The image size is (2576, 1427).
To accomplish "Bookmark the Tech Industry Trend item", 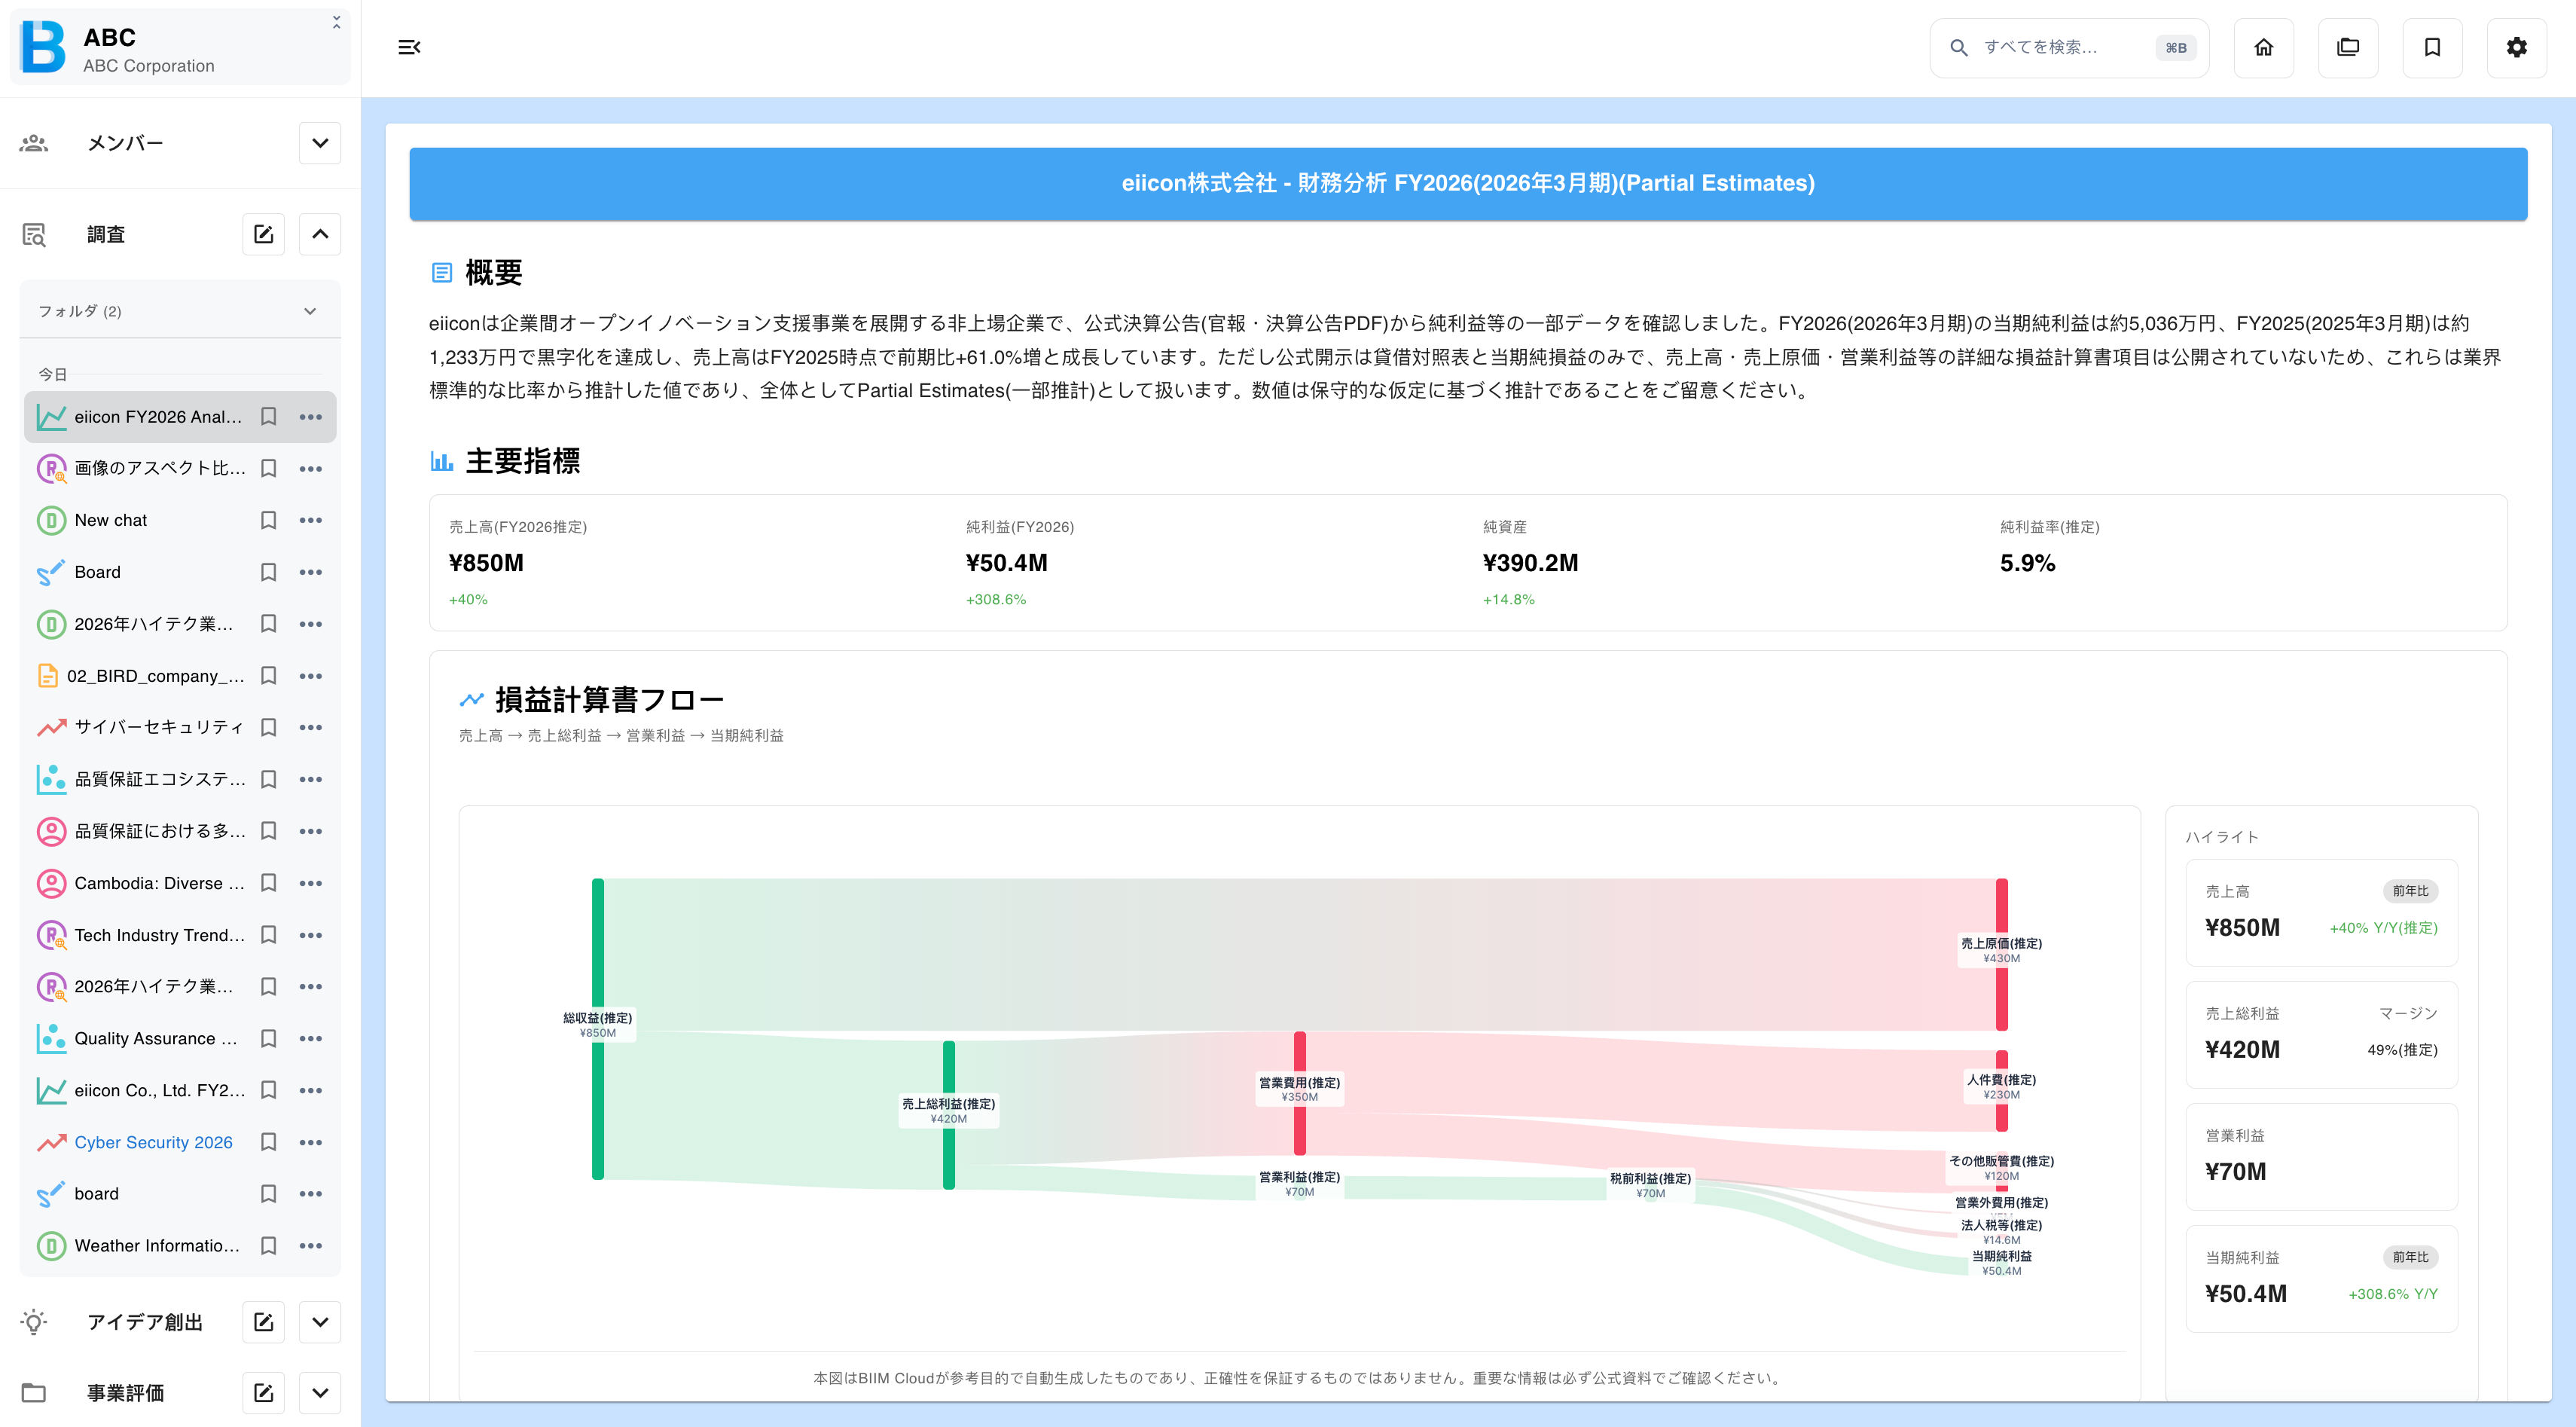I will [x=268, y=935].
